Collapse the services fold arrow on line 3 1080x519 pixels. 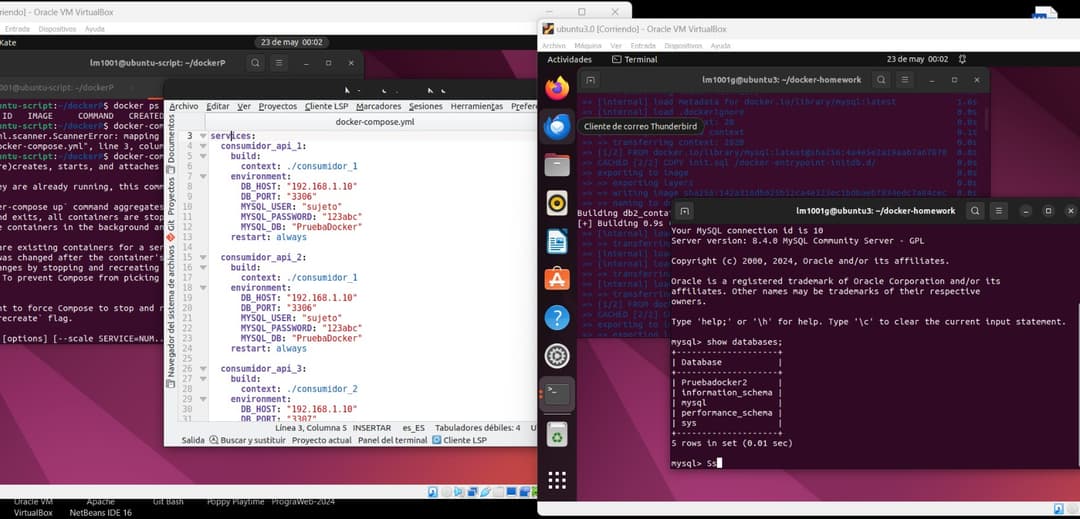point(203,136)
